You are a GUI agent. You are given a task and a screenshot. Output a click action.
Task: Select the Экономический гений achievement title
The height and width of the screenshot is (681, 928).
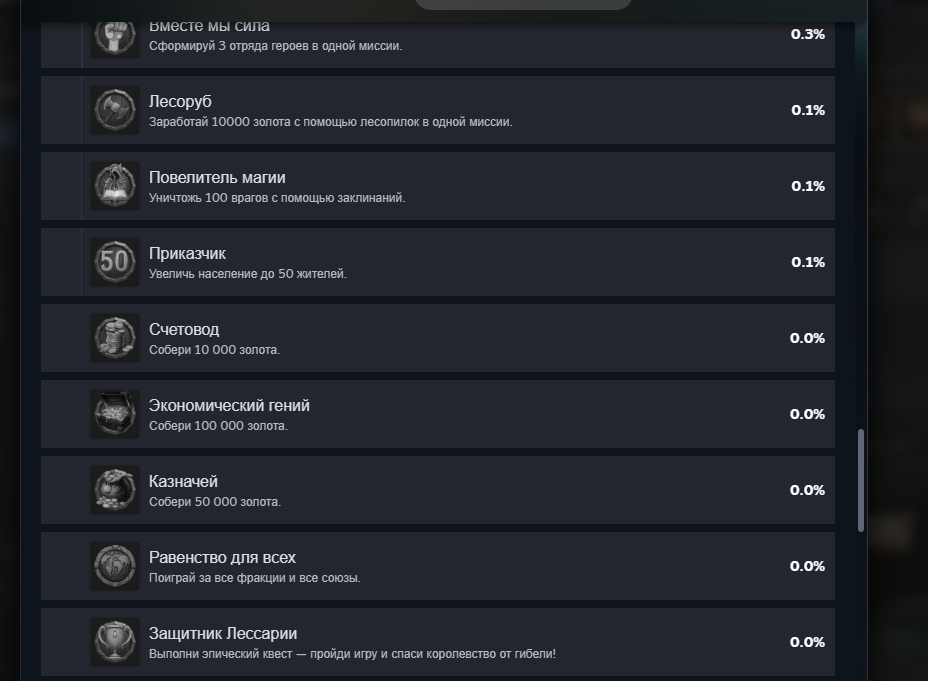229,406
